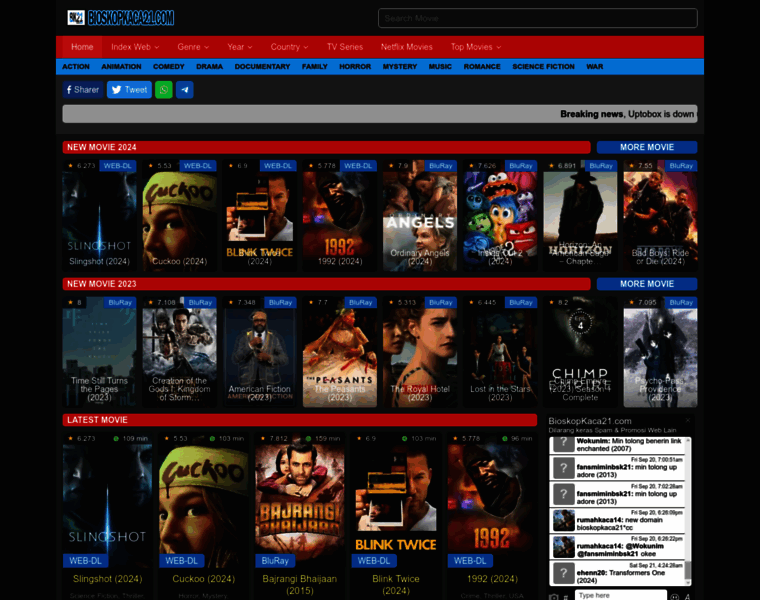Select the HORROR genre category

pyautogui.click(x=355, y=67)
